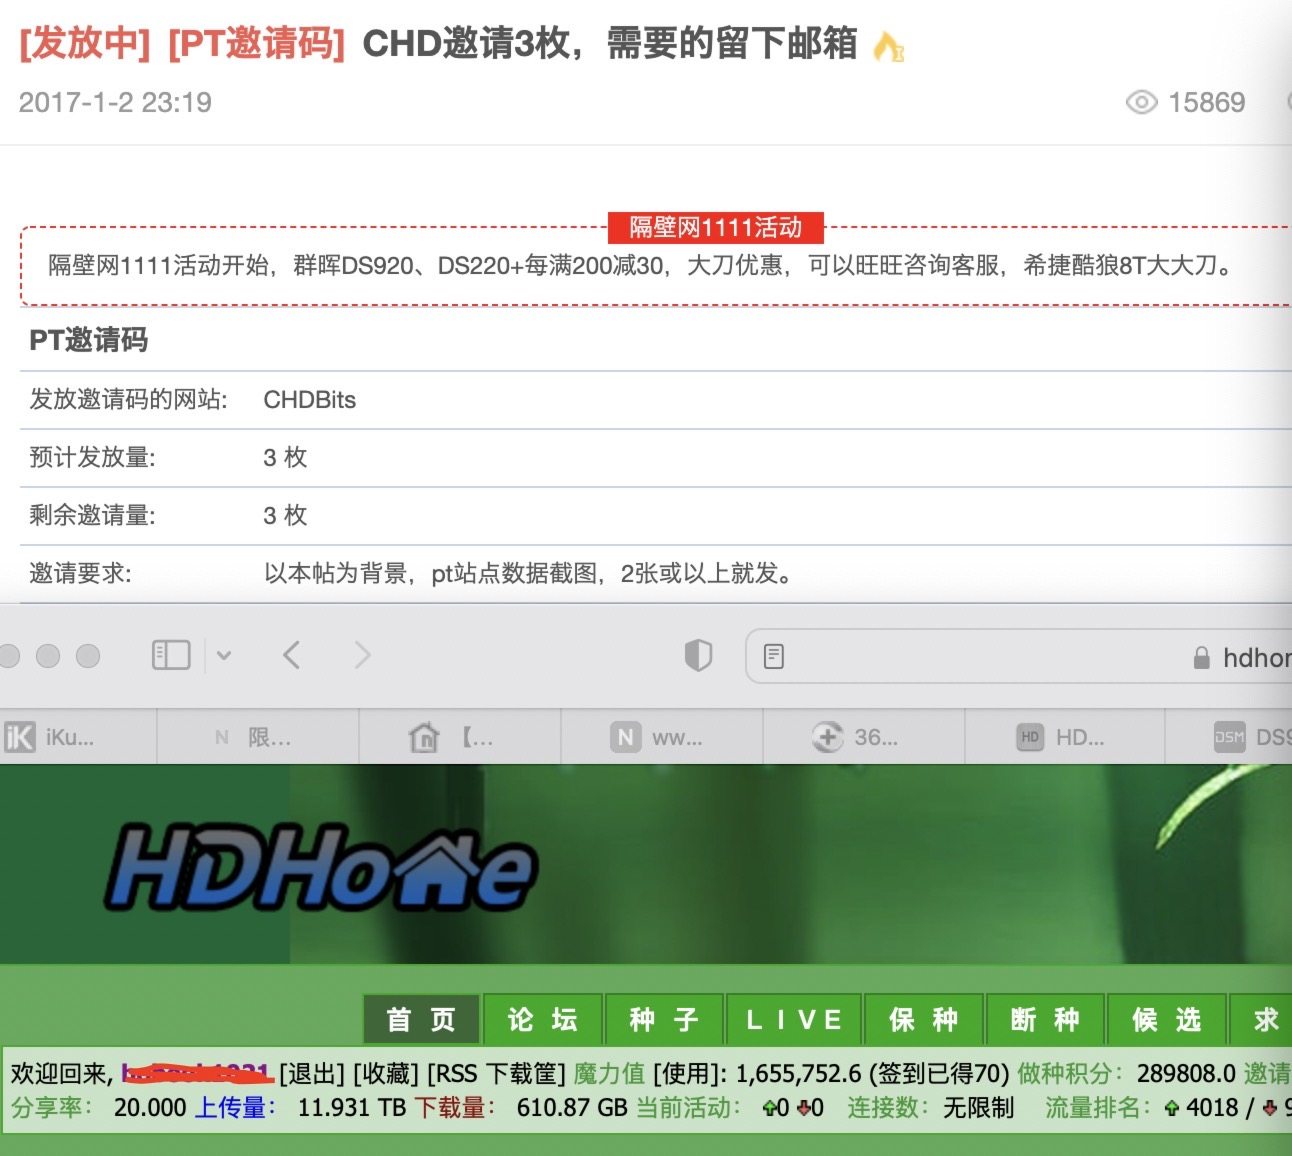Click the red down arrow after 当前活动
This screenshot has height=1156, width=1292.
tap(802, 1108)
